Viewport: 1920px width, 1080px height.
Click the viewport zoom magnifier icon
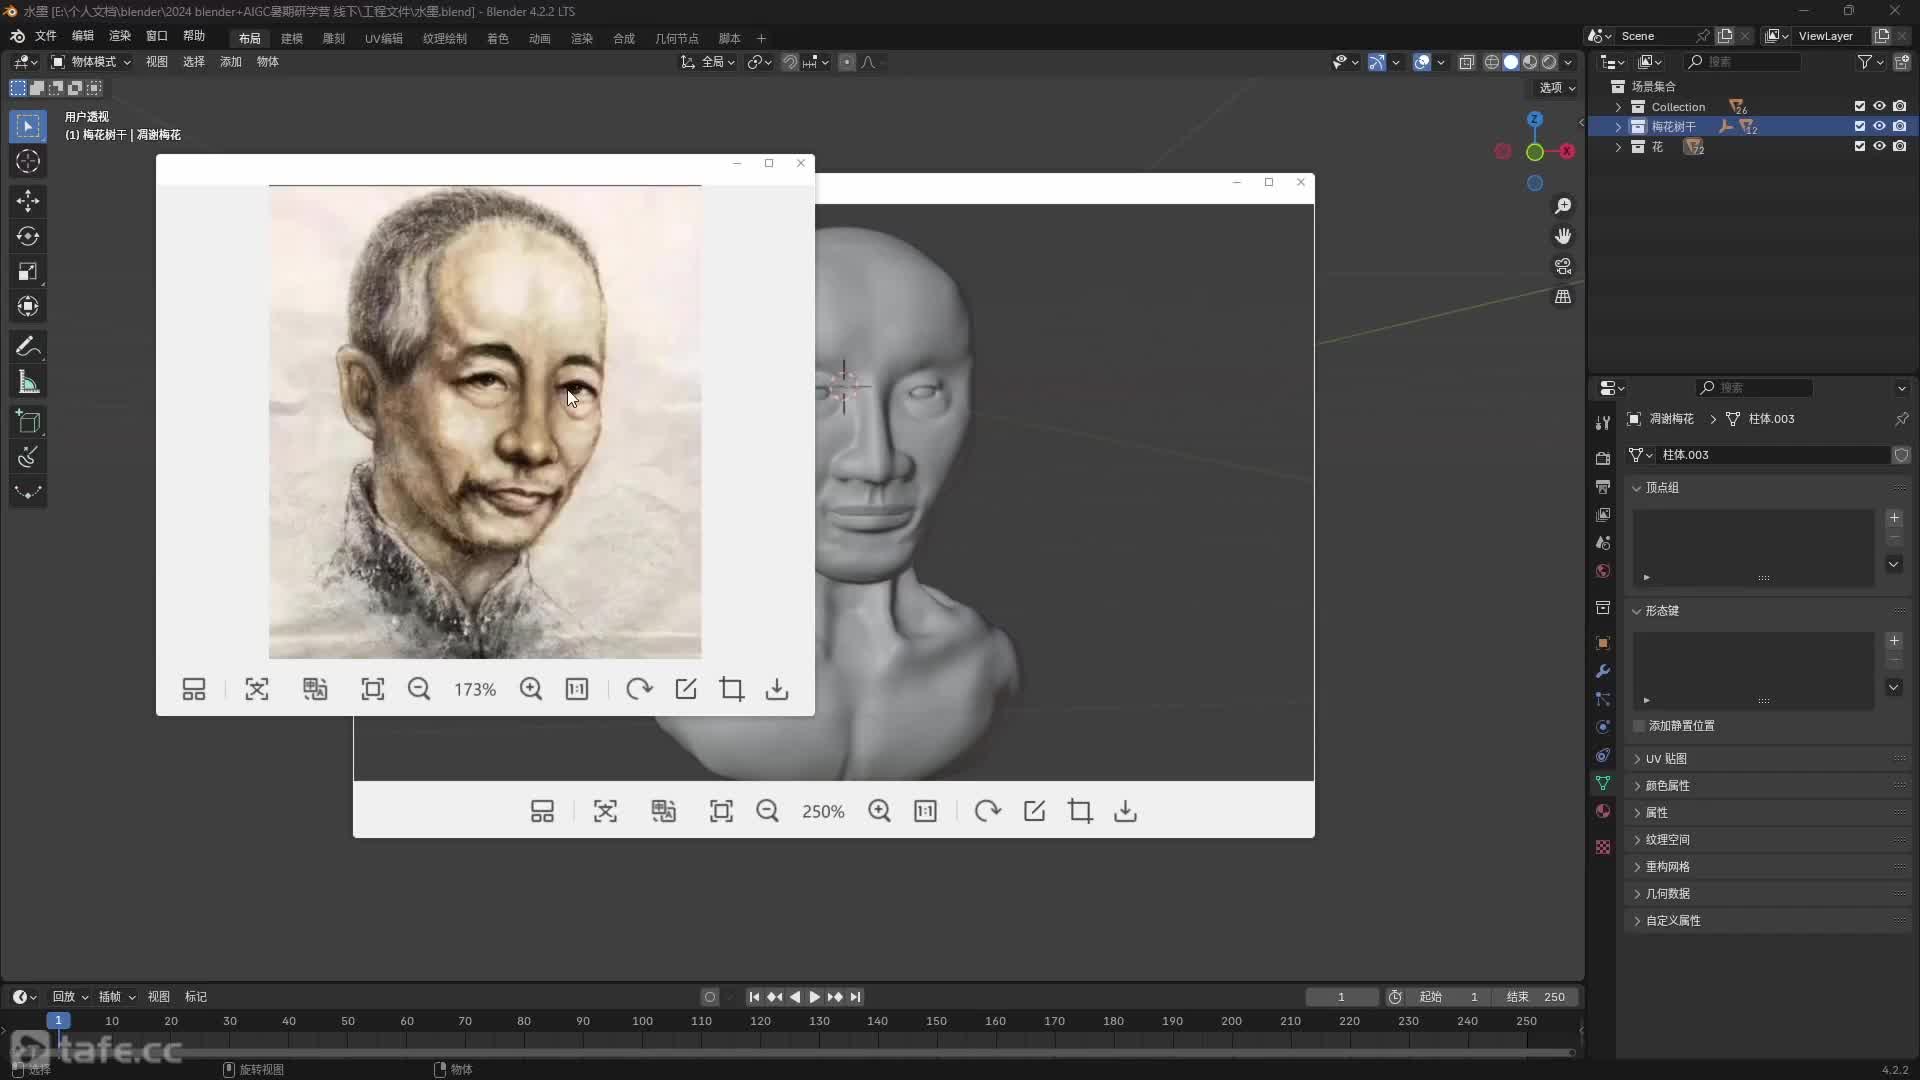point(1563,206)
